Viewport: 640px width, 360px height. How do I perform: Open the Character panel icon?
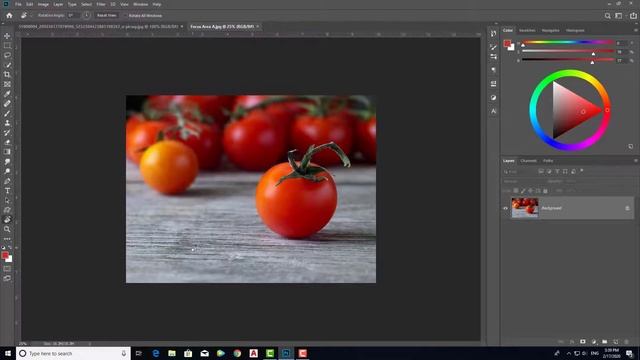[493, 111]
